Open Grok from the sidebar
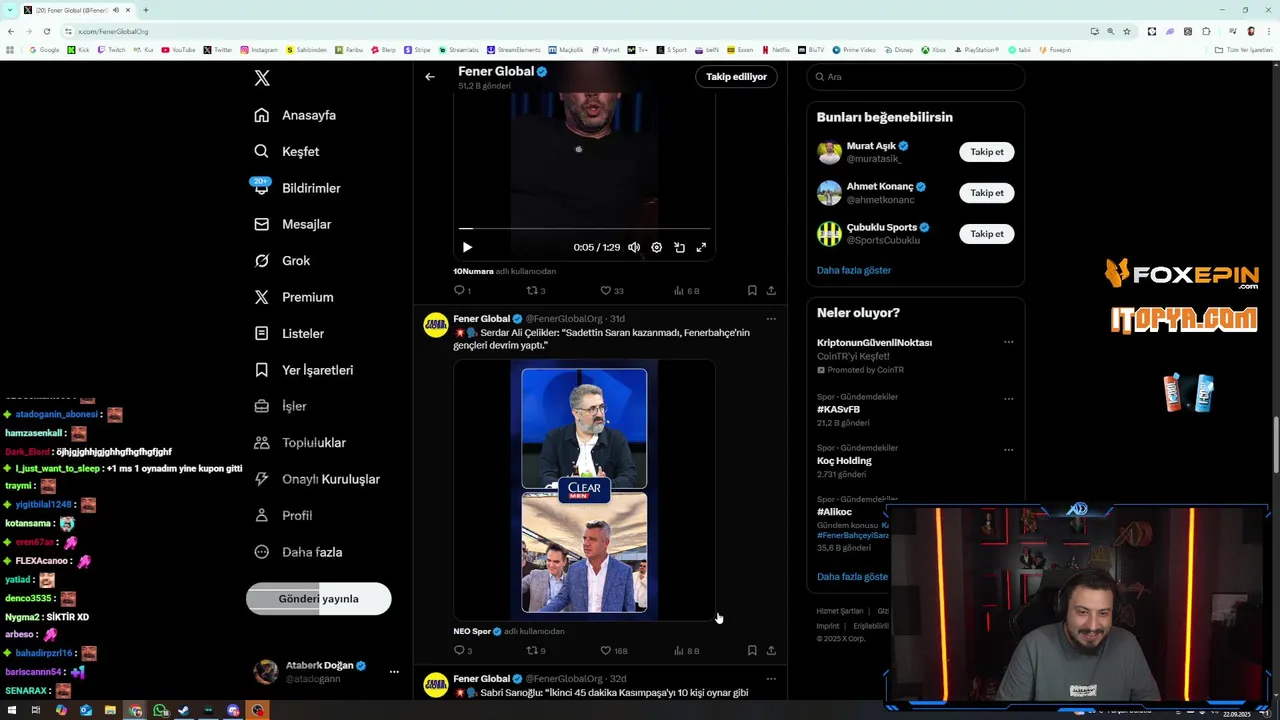The width and height of the screenshot is (1280, 720). pos(282,260)
